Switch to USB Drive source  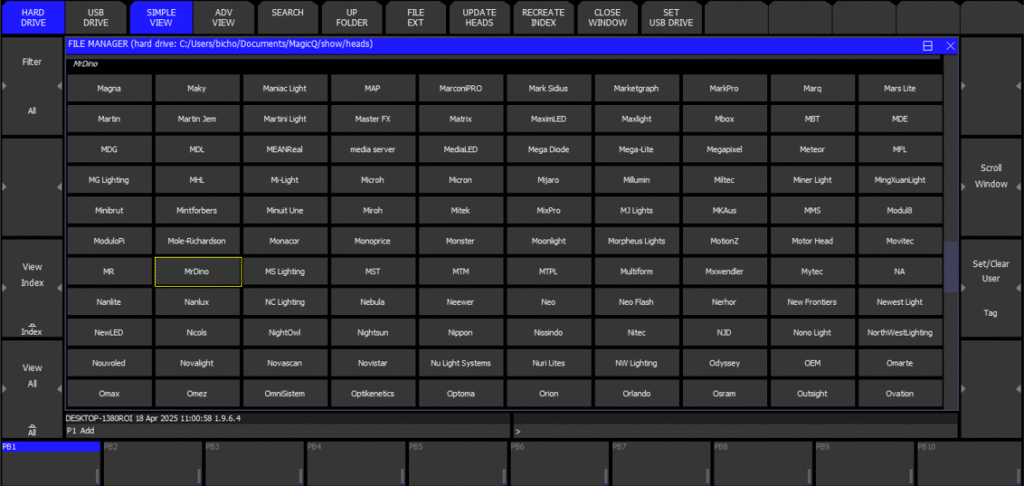[x=96, y=17]
